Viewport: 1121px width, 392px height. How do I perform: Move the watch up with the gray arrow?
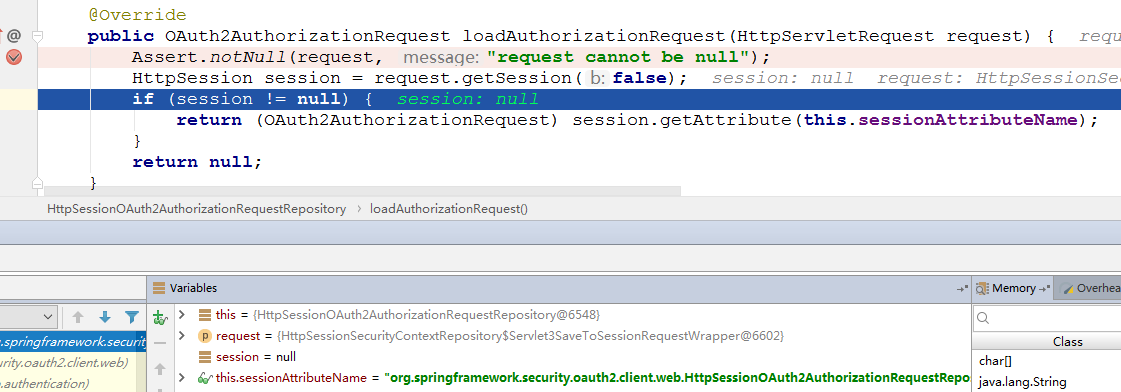click(160, 369)
